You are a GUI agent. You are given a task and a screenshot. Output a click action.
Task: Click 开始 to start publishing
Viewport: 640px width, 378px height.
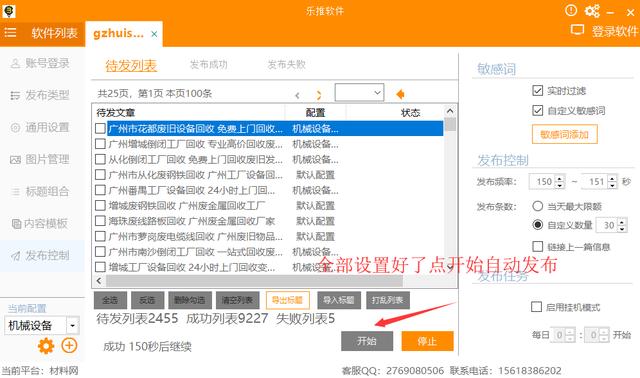pos(367,341)
